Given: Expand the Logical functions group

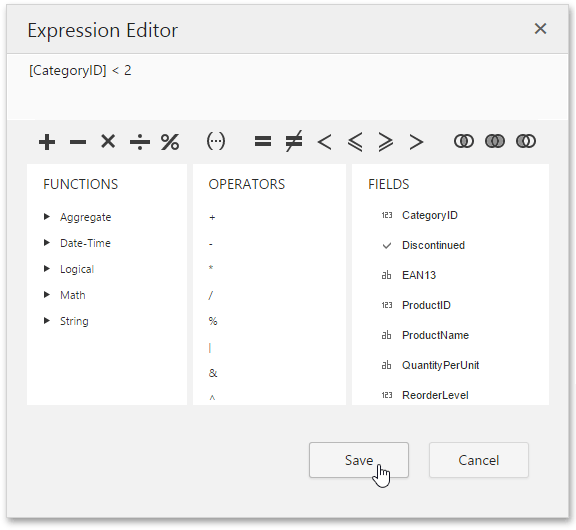Looking at the screenshot, I should (x=47, y=268).
